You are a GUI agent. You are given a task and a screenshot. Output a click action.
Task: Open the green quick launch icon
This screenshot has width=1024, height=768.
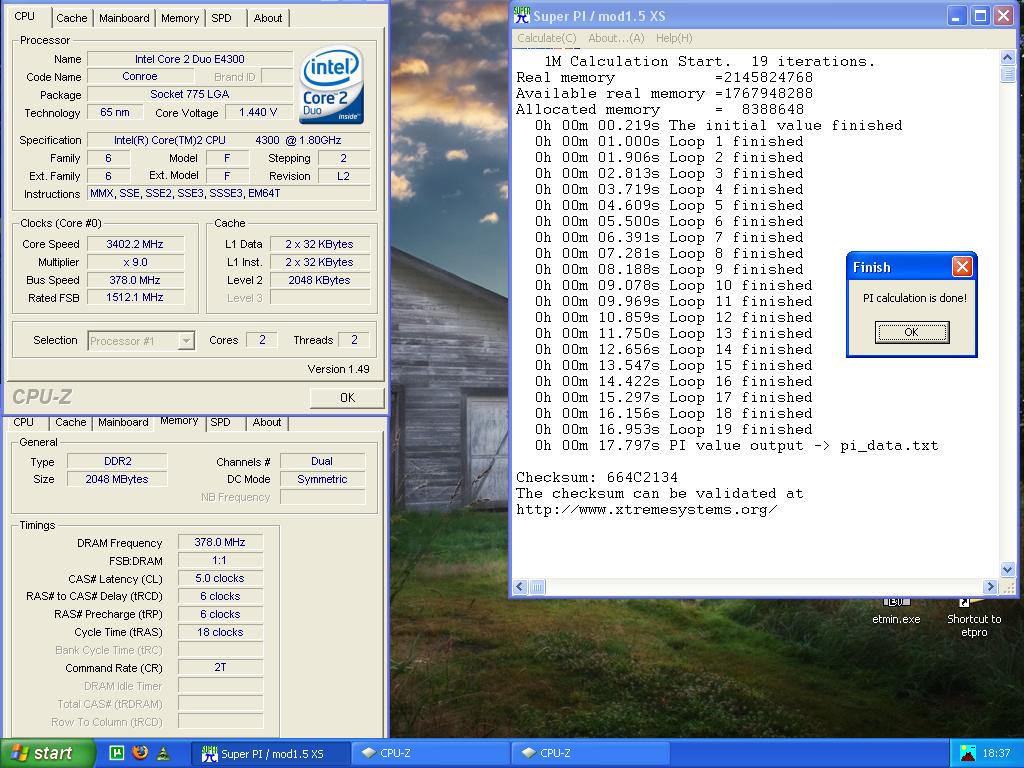(117, 753)
